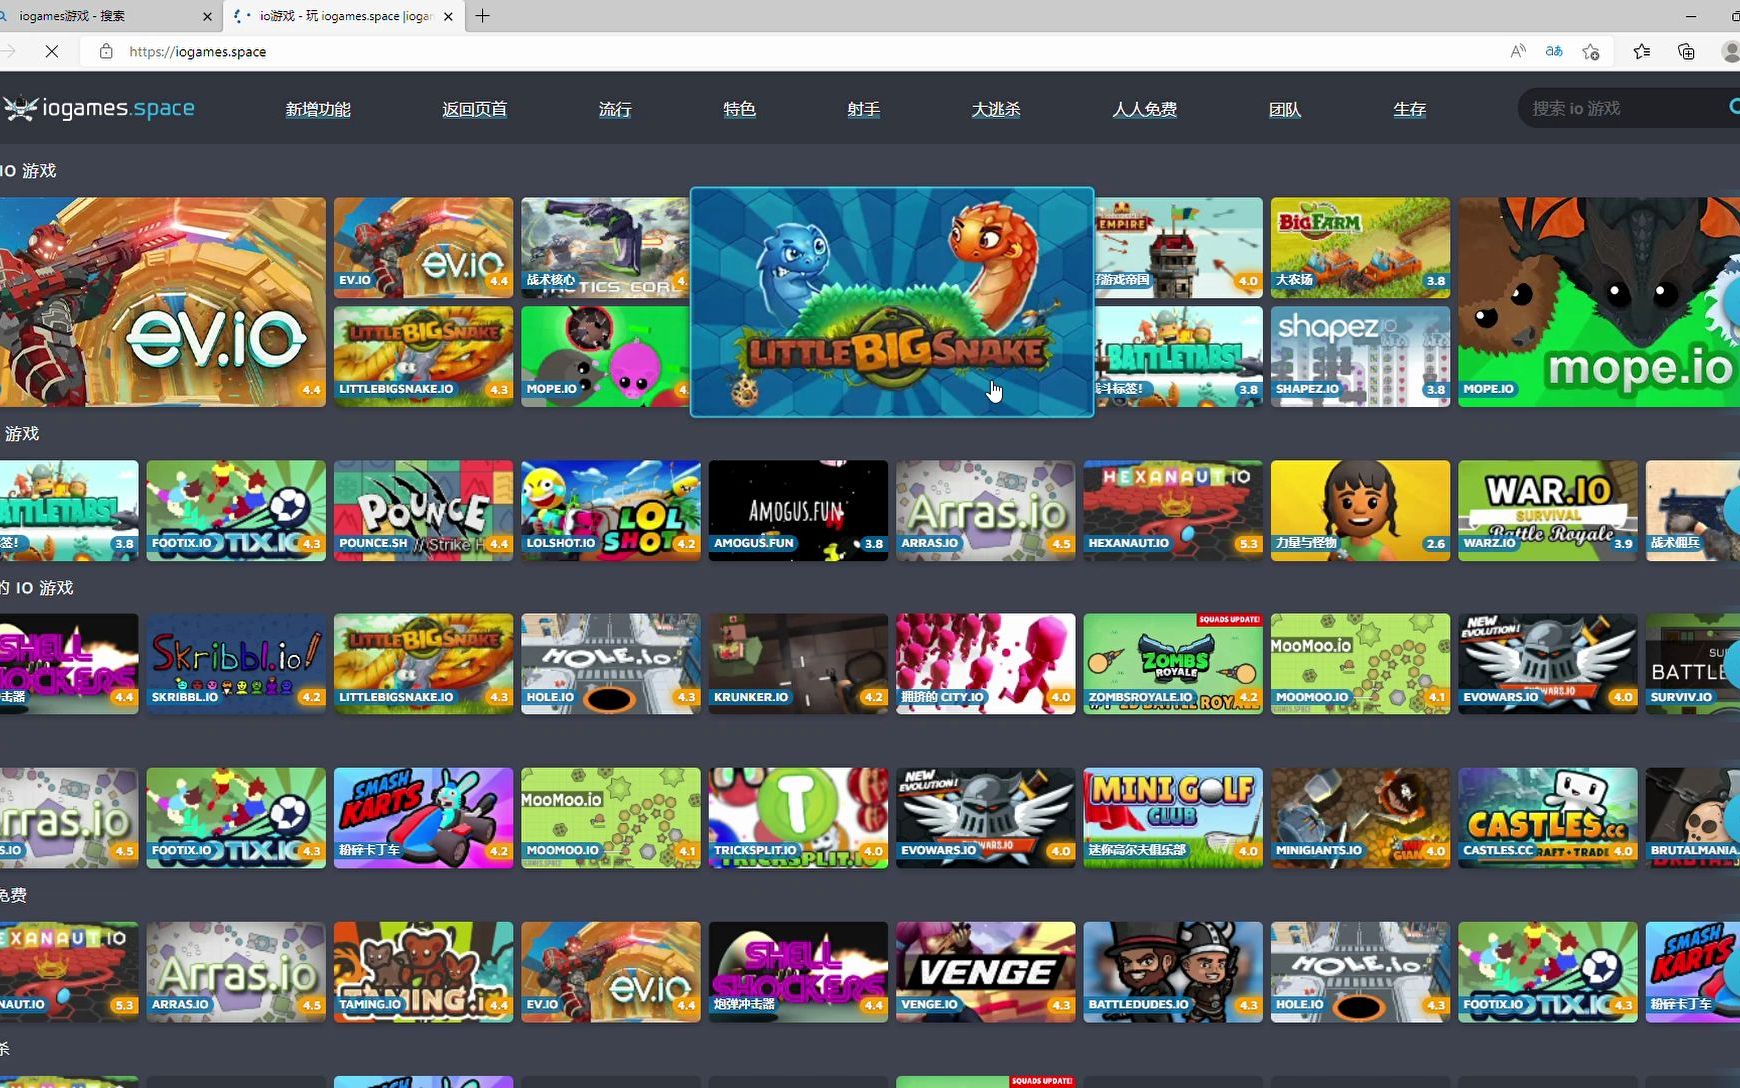Switch to the iogames search tab
Image resolution: width=1740 pixels, height=1088 pixels.
tap(100, 16)
